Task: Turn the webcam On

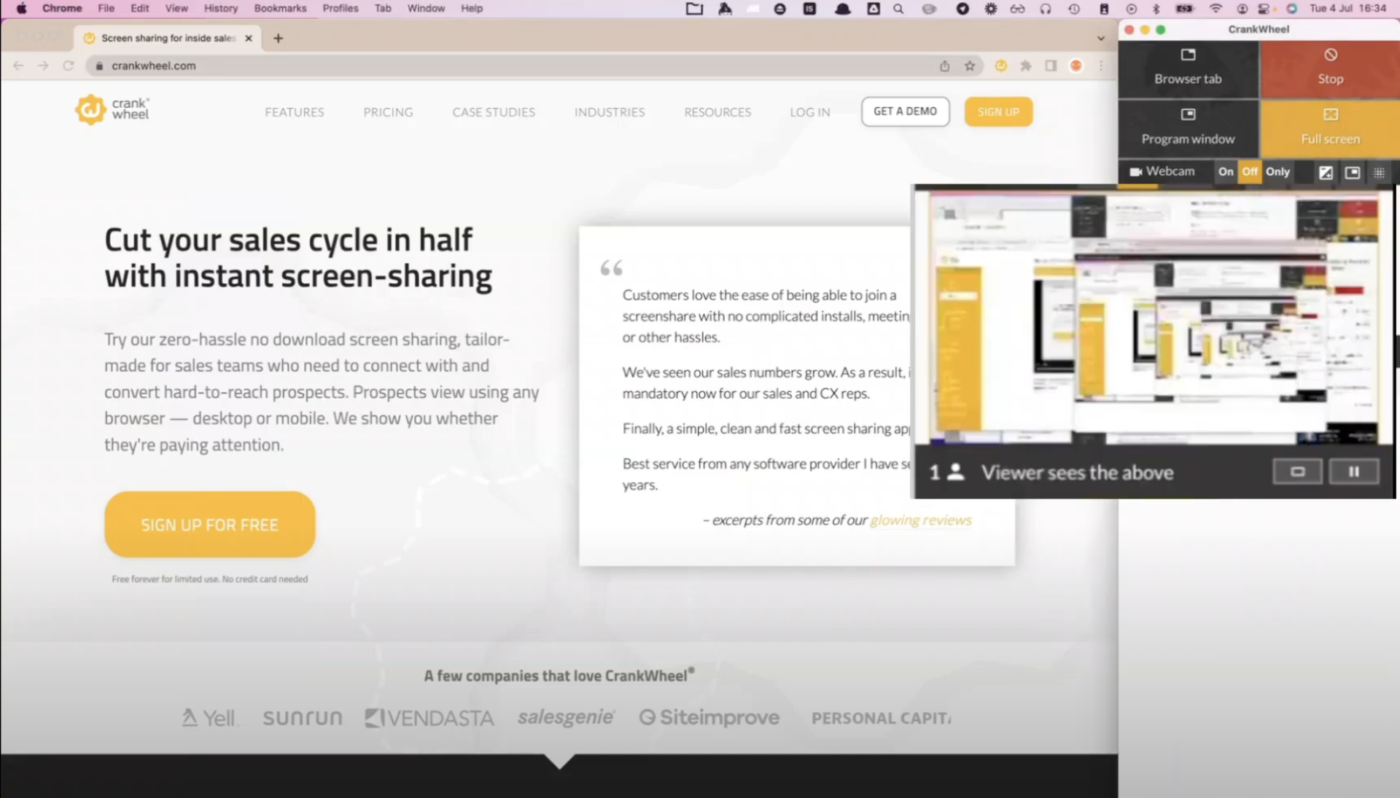Action: click(1226, 172)
